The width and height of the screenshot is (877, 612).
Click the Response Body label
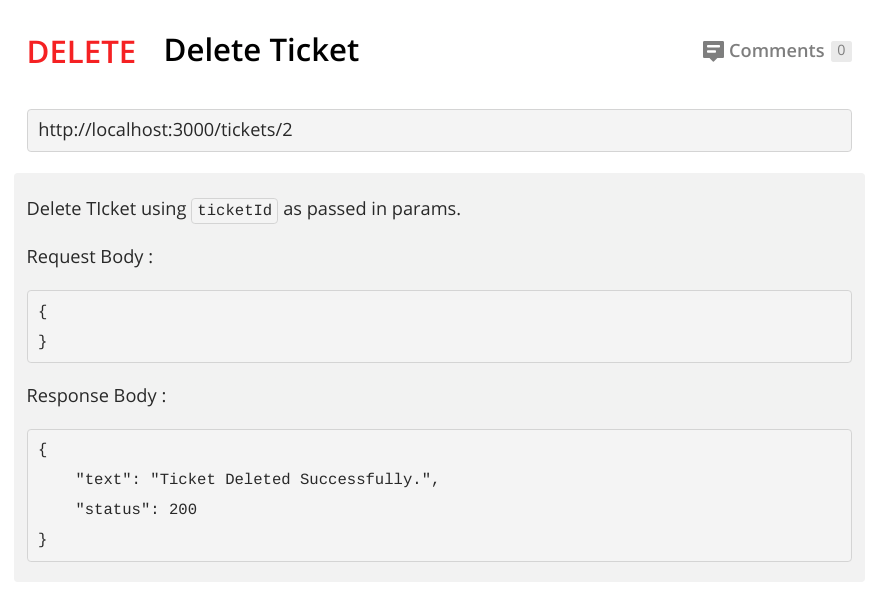(x=96, y=396)
